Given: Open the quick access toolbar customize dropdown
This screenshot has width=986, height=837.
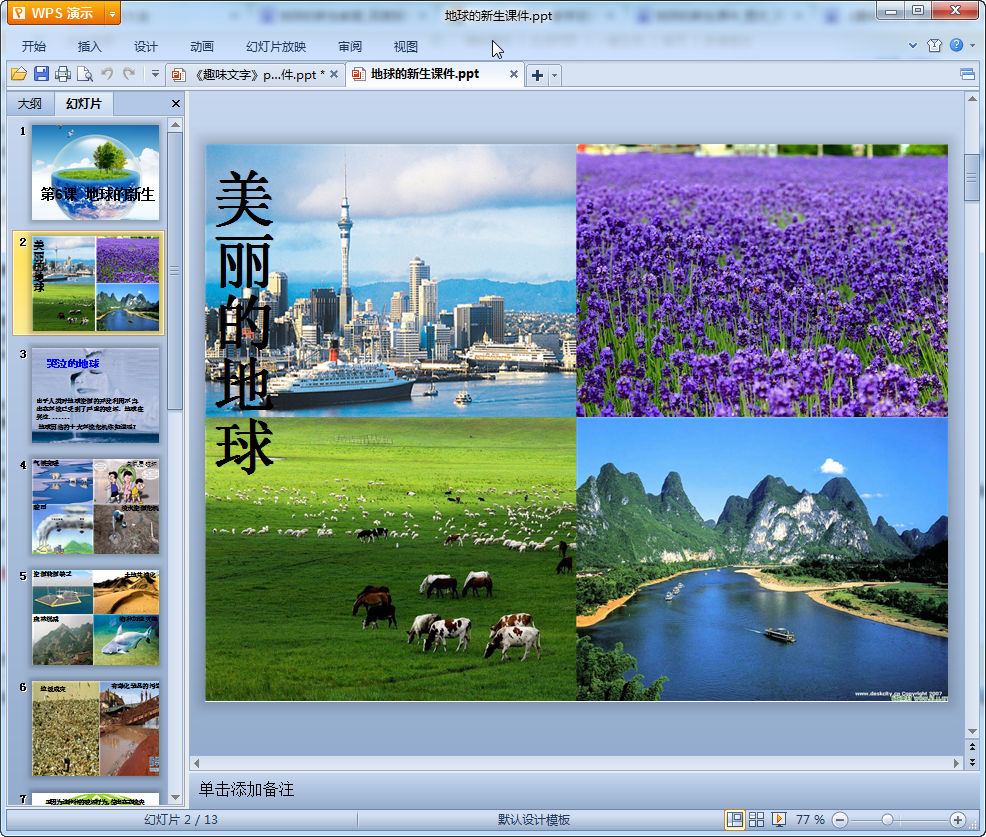Looking at the screenshot, I should click(155, 74).
